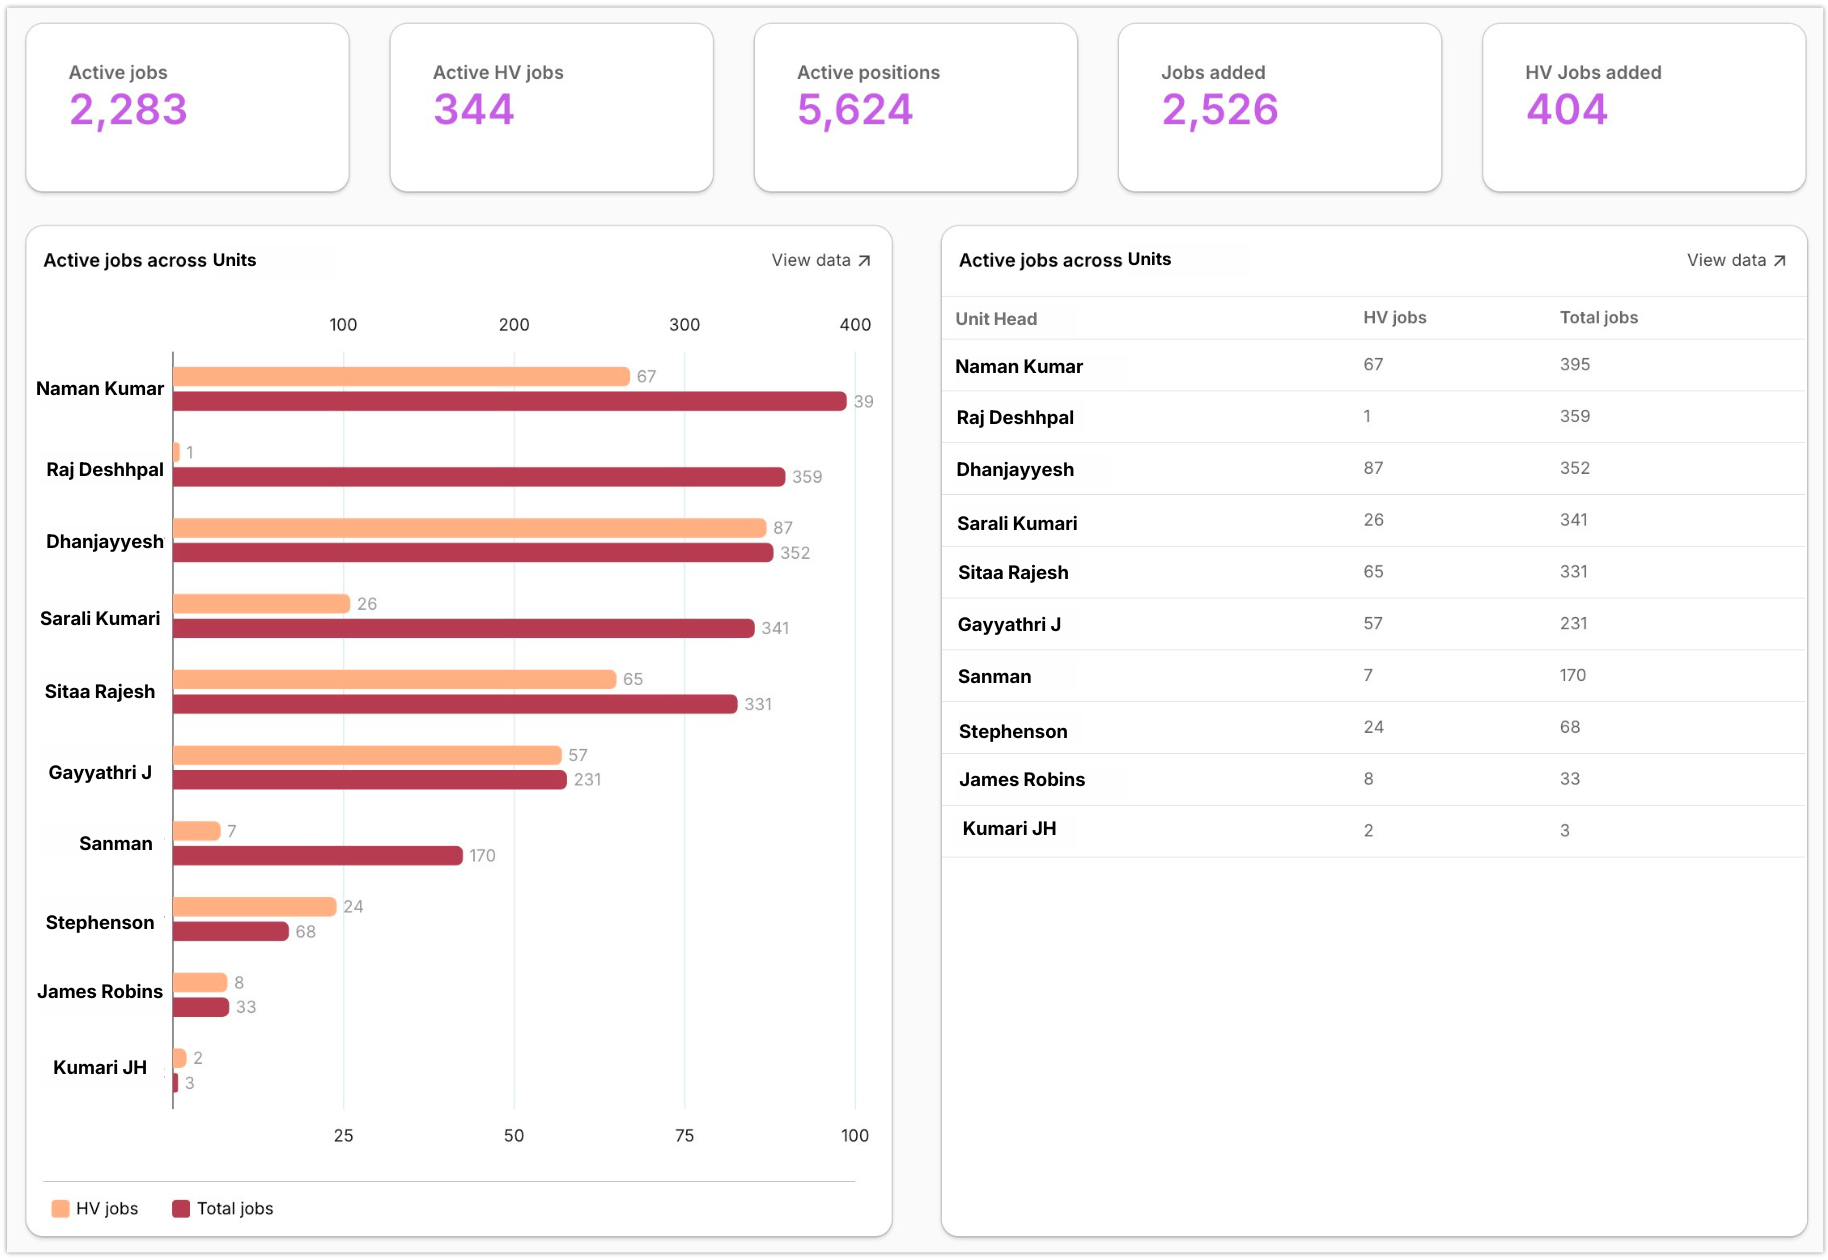
Task: Select Stephenson name in the table
Action: pyautogui.click(x=1013, y=731)
